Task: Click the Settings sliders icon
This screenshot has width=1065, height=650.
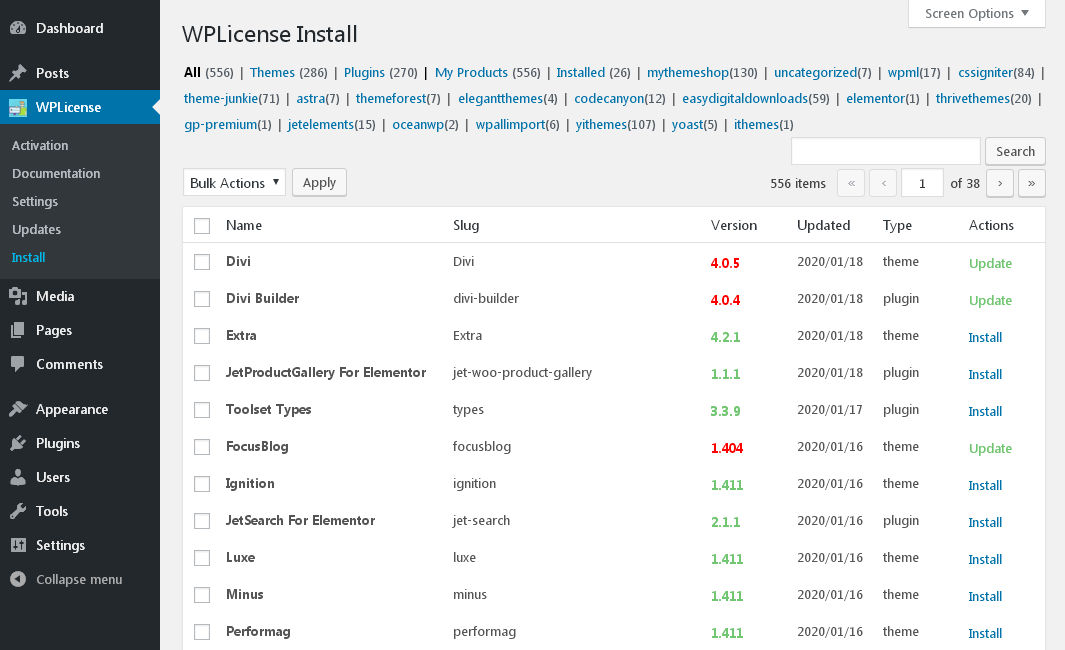Action: [18, 545]
